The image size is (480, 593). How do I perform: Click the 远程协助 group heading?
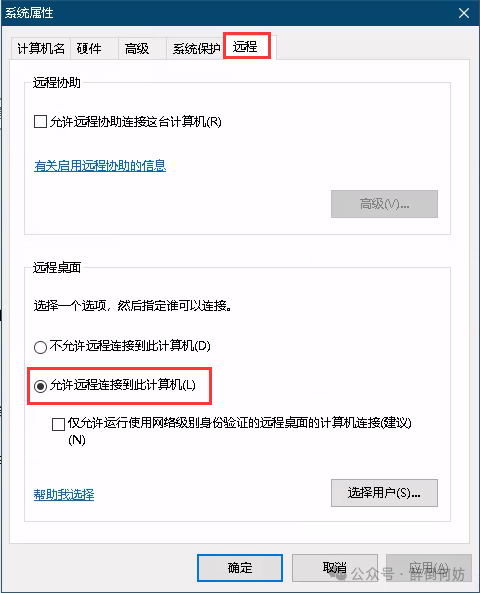point(57,82)
